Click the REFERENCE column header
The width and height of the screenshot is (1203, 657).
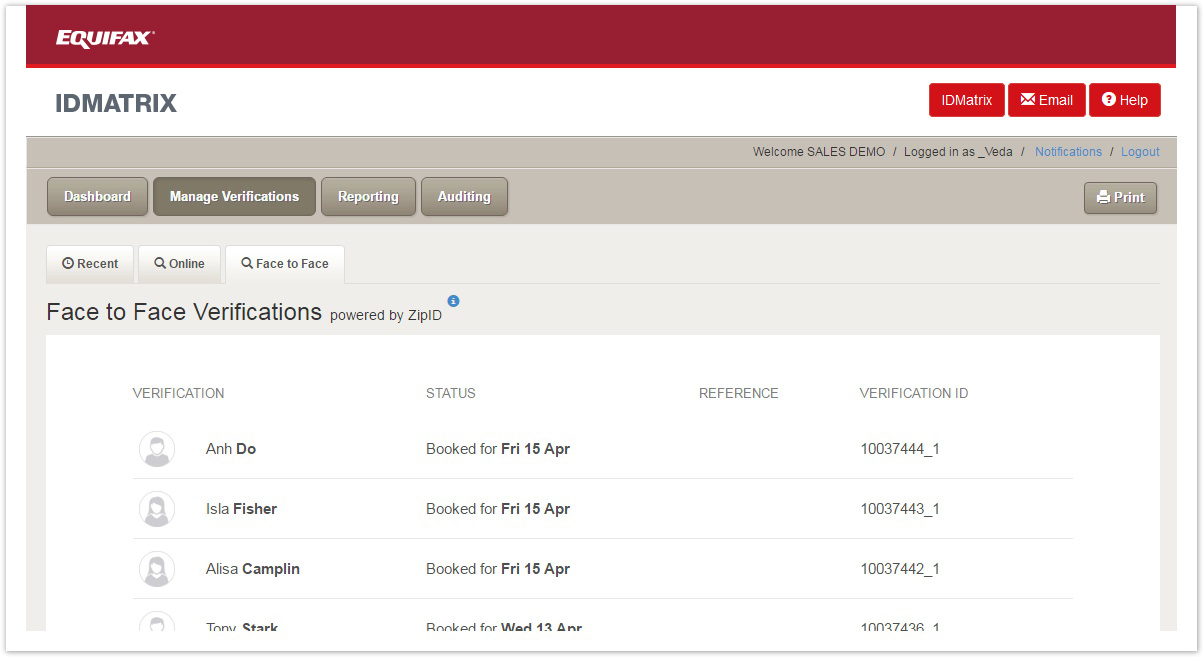(x=738, y=393)
